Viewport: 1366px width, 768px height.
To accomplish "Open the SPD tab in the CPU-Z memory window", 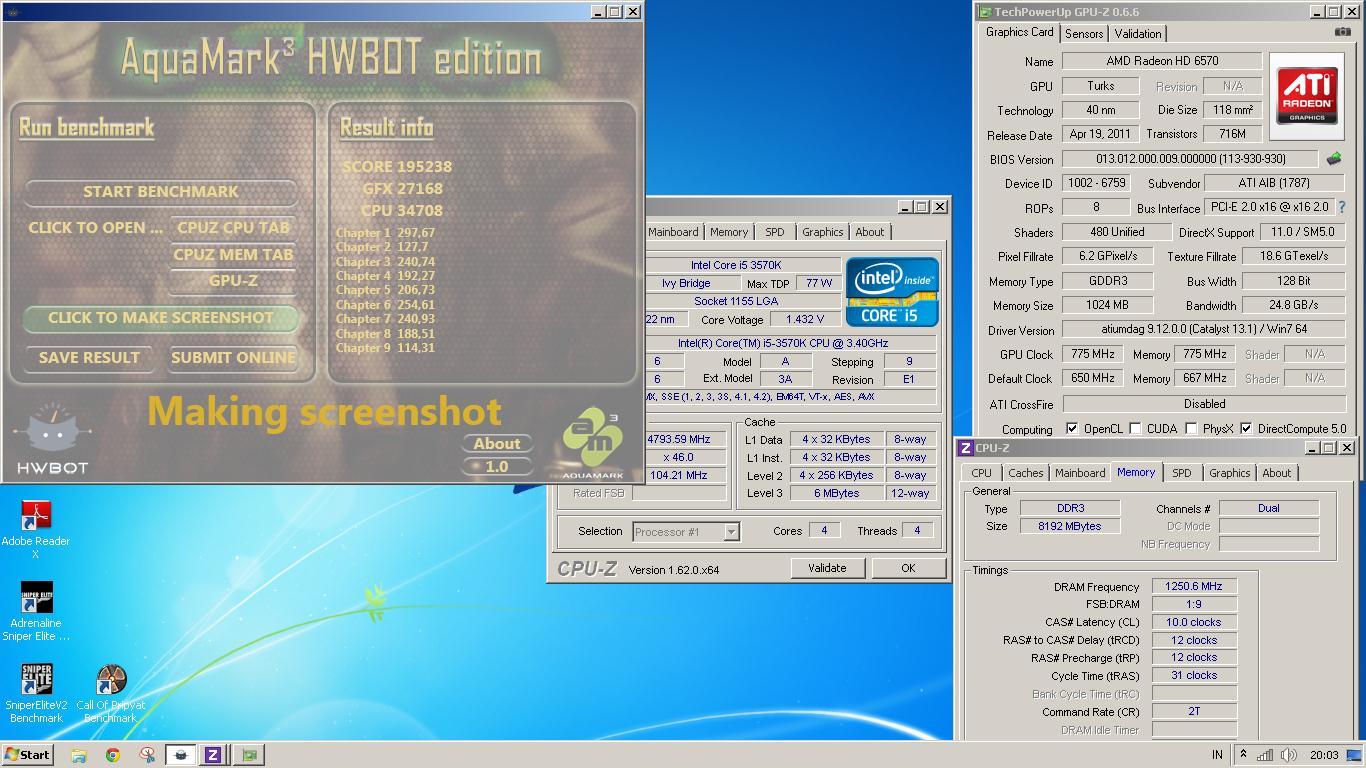I will [1181, 473].
